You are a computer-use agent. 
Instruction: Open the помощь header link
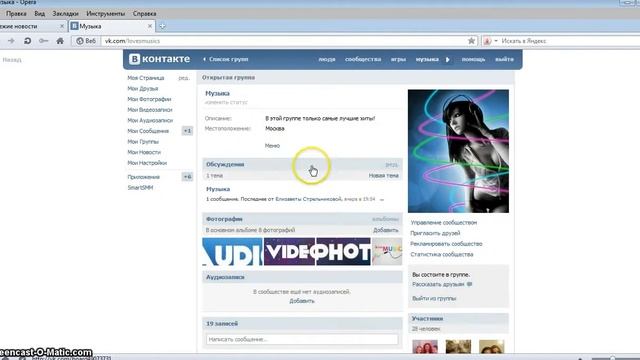pyautogui.click(x=473, y=59)
